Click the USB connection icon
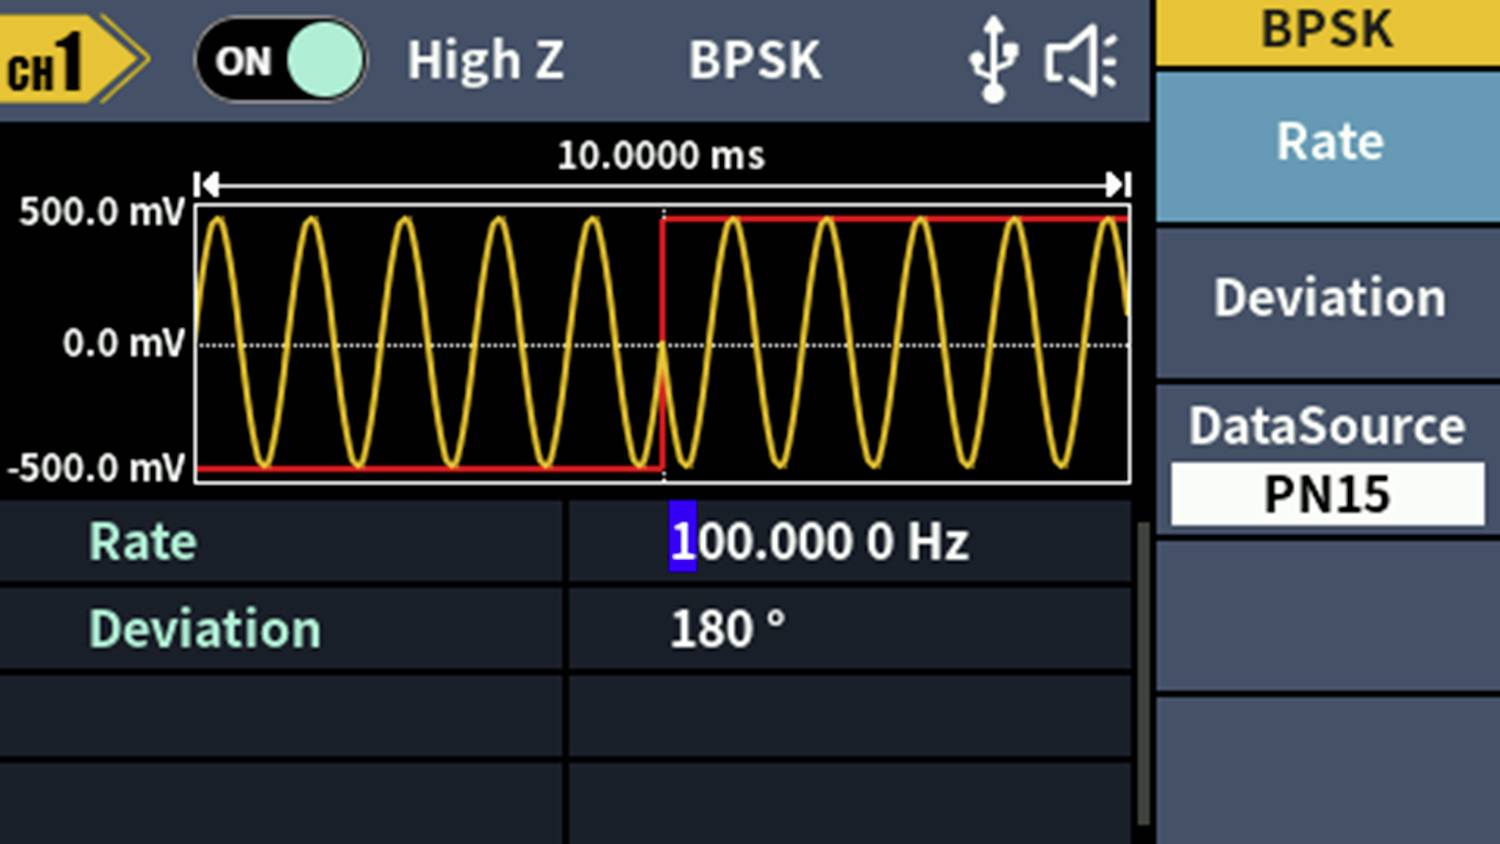Image resolution: width=1500 pixels, height=844 pixels. (995, 58)
